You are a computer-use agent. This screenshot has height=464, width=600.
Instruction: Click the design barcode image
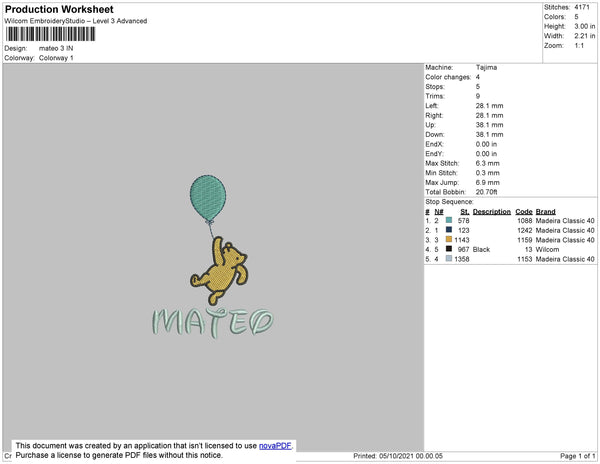point(50,34)
